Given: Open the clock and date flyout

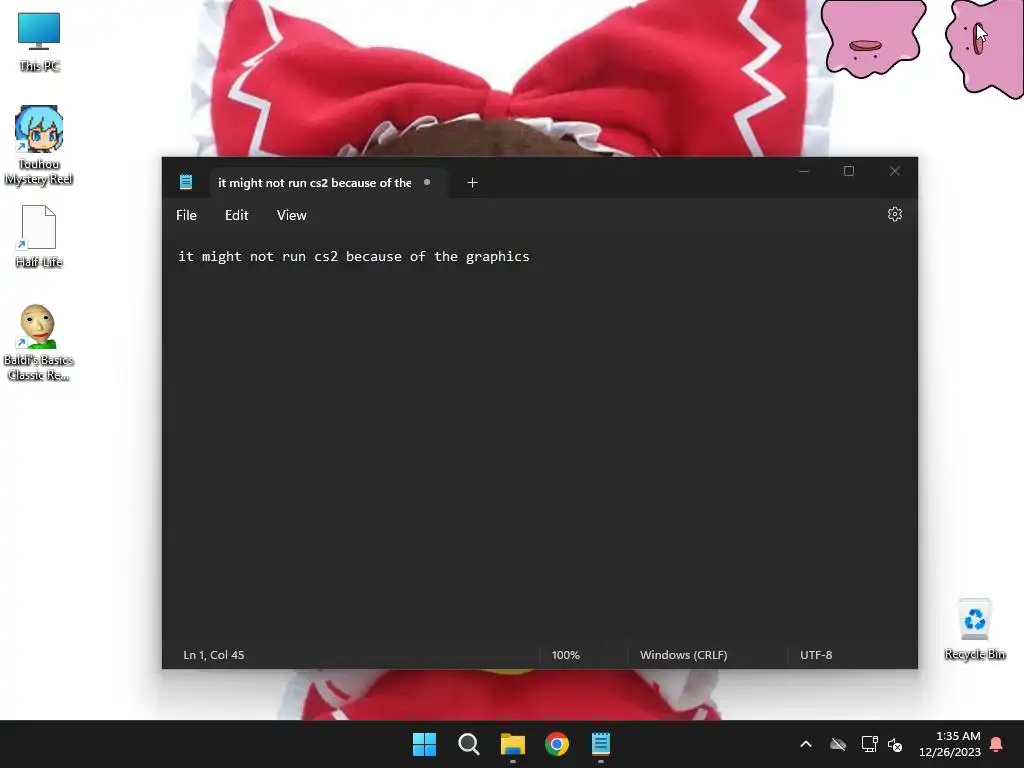Looking at the screenshot, I should click(950, 744).
